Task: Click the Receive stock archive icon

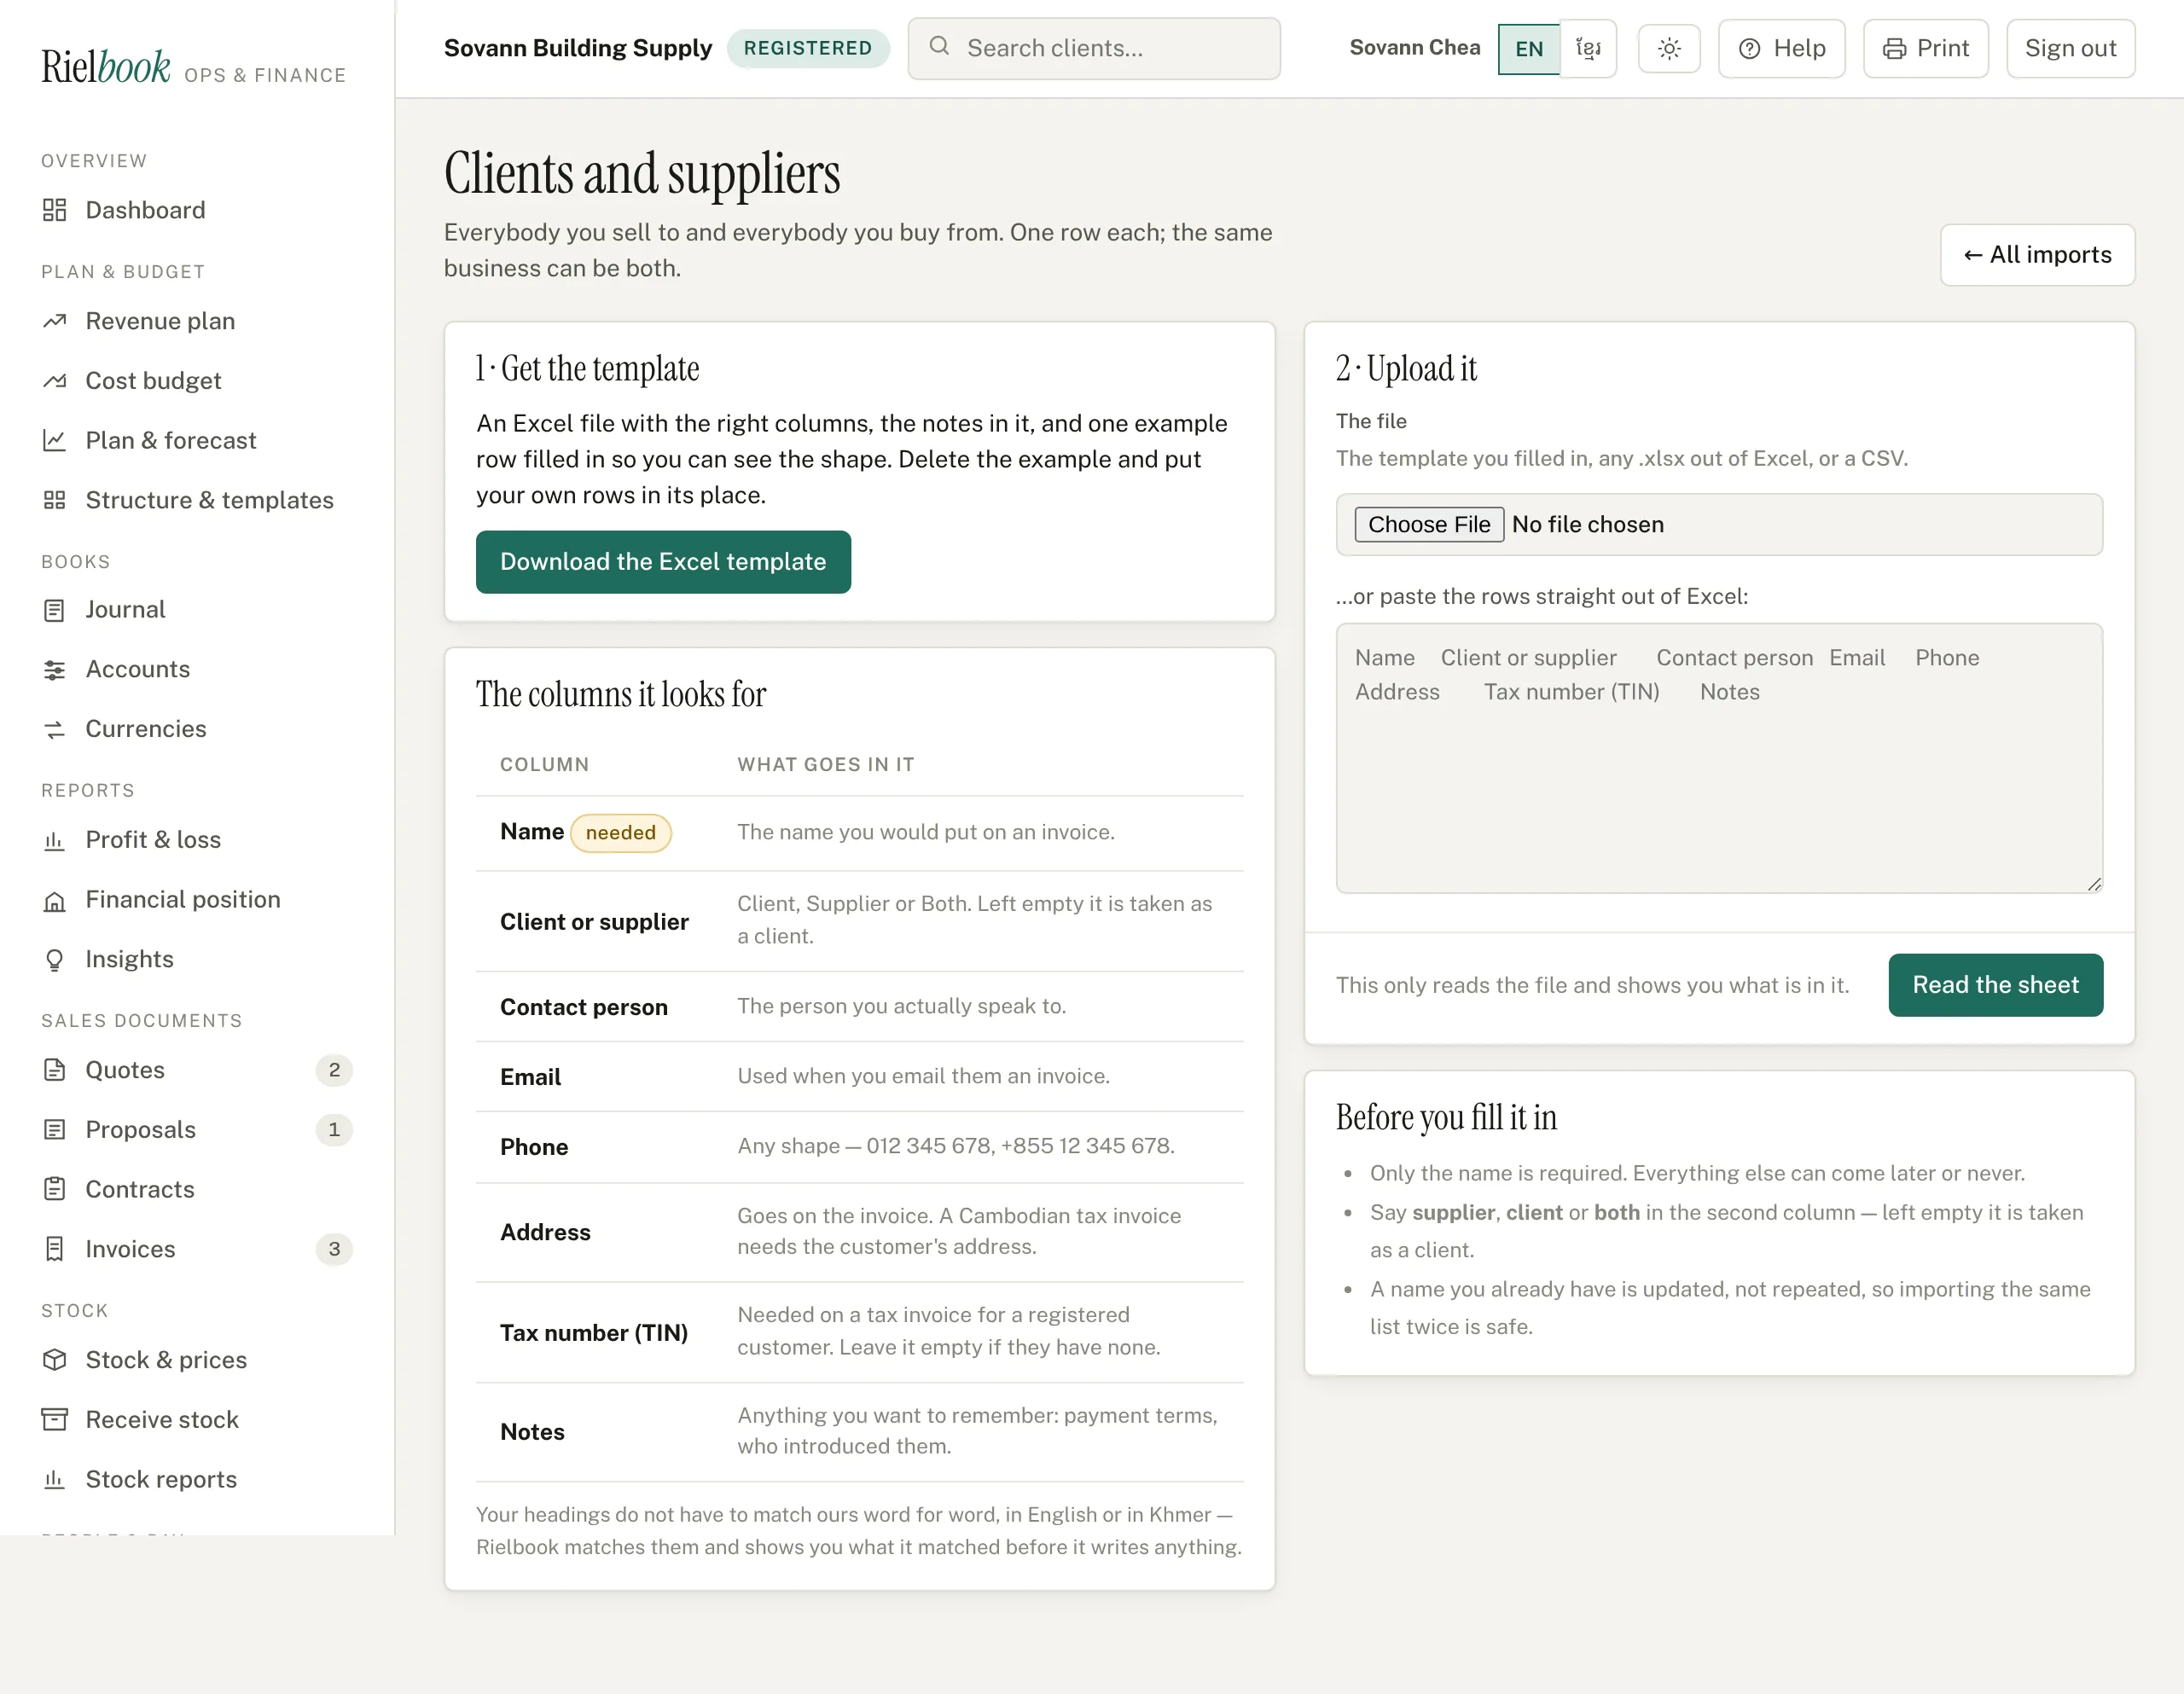Action: coord(54,1419)
